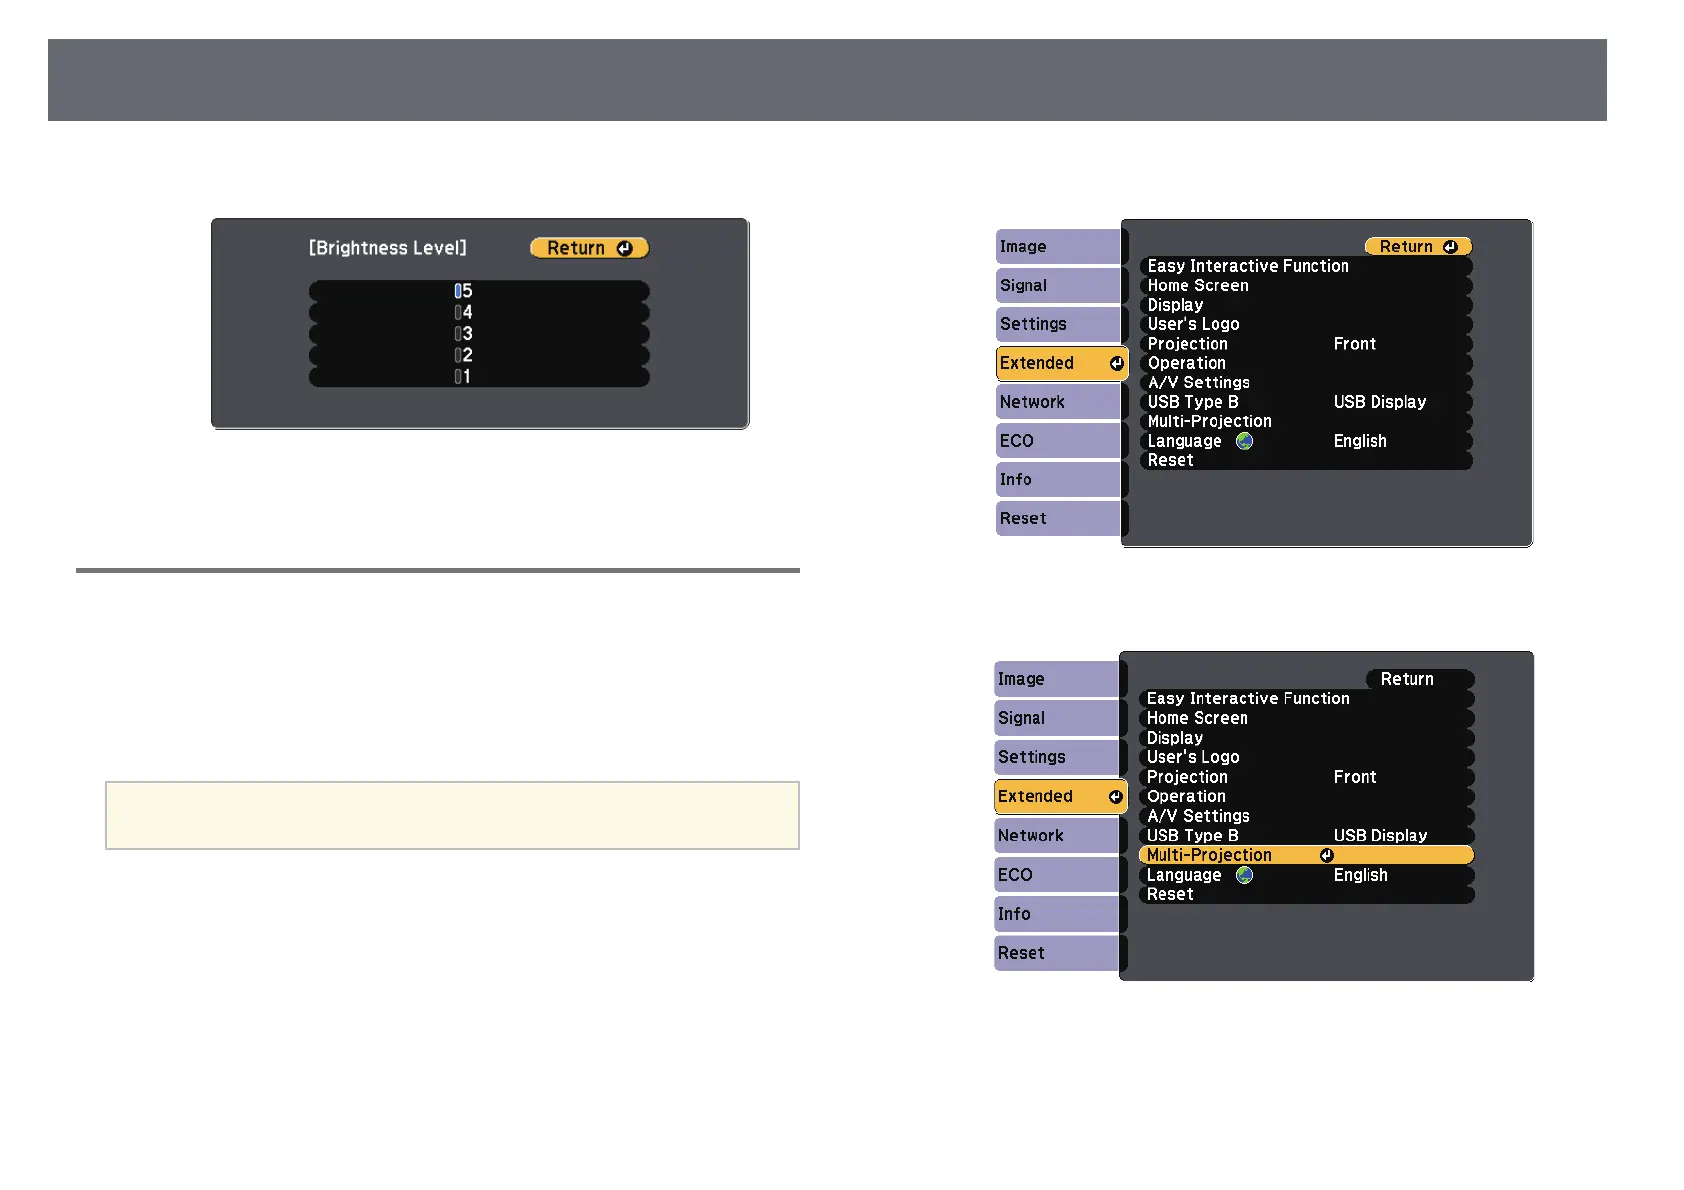Click 'English' value in lower menu

pyautogui.click(x=1360, y=875)
